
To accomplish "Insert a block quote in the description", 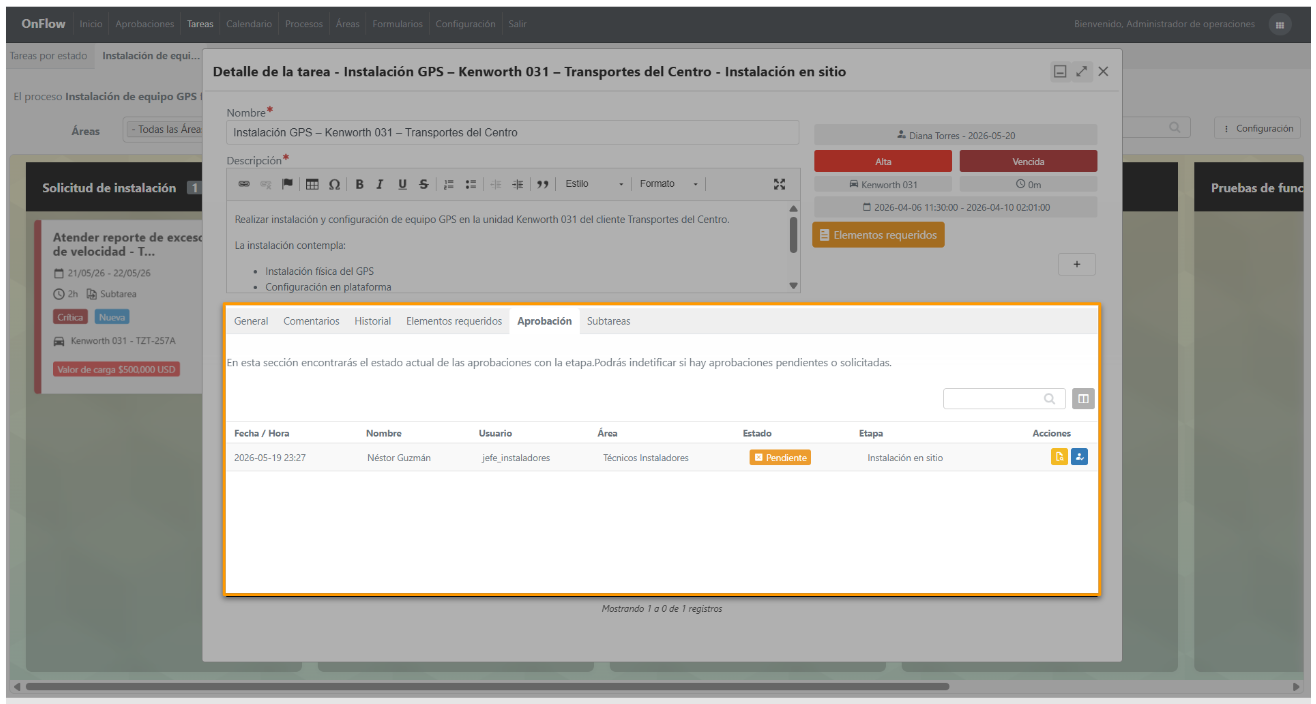I will click(543, 184).
